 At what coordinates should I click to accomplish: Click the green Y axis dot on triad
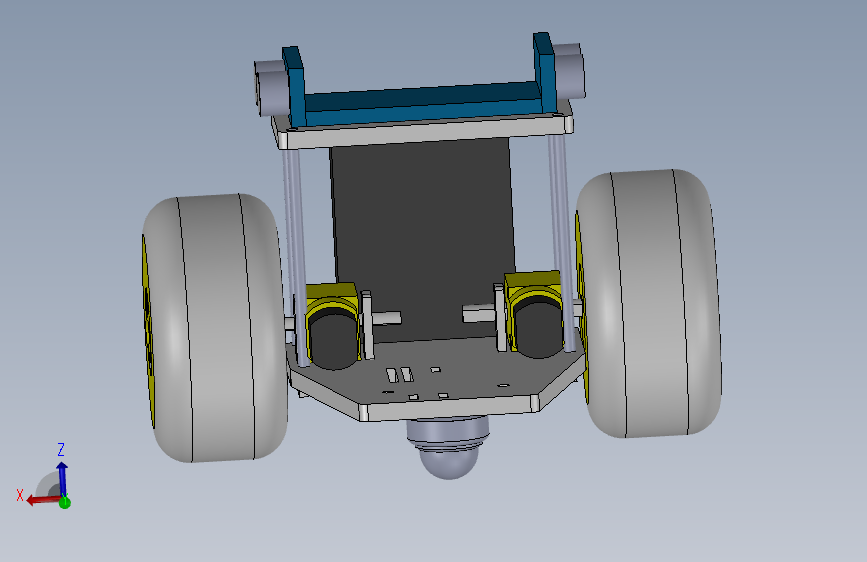[65, 503]
